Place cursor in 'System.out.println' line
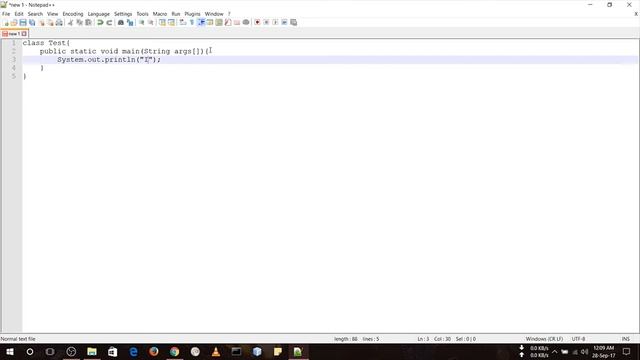The image size is (640, 360). [x=330, y=60]
